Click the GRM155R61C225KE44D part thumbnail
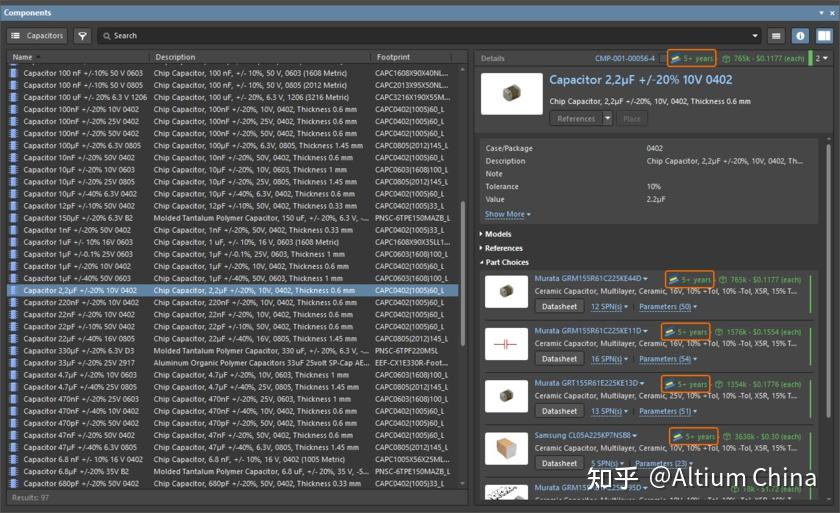 [506, 292]
